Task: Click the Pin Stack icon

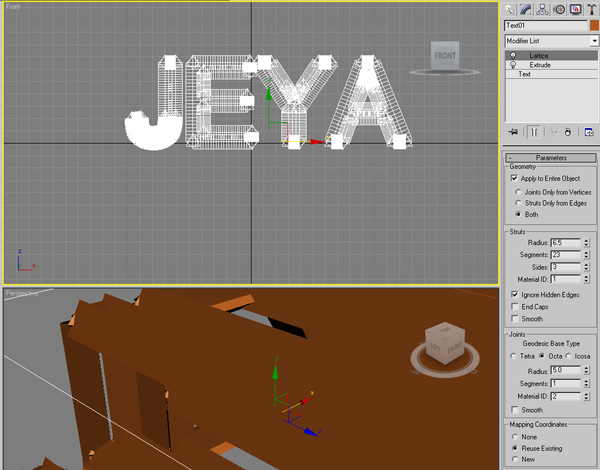Action: tap(514, 132)
